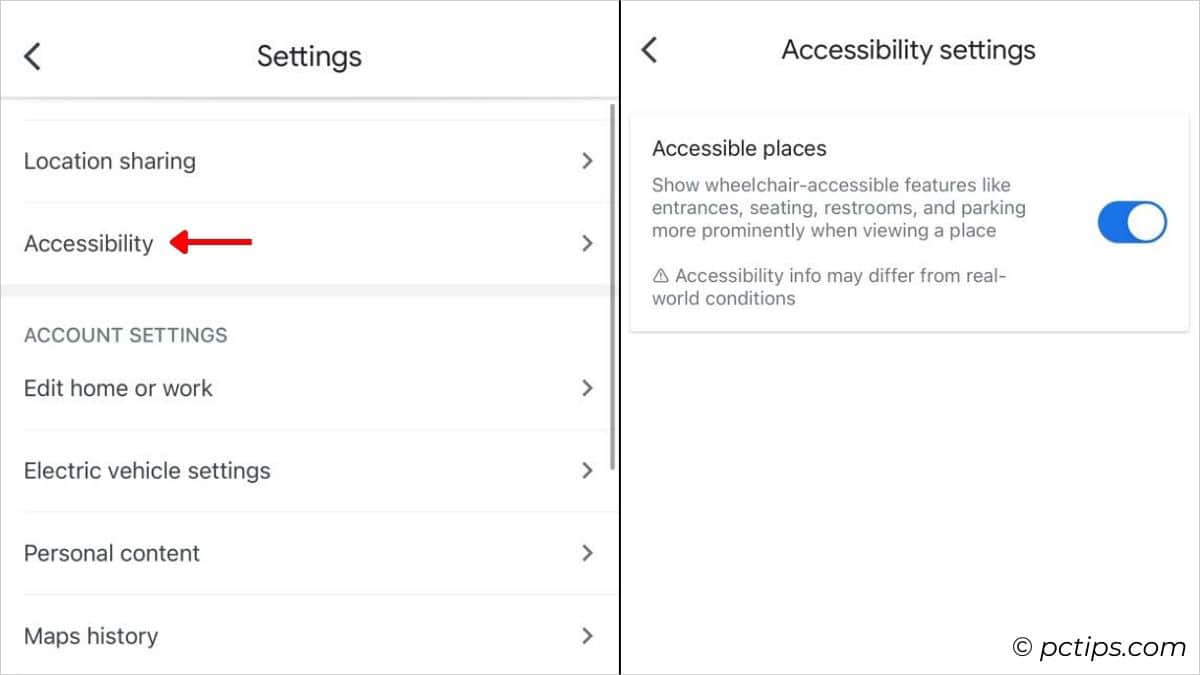The width and height of the screenshot is (1200, 675).
Task: Expand the Edit home or work chevron
Action: pyautogui.click(x=589, y=389)
